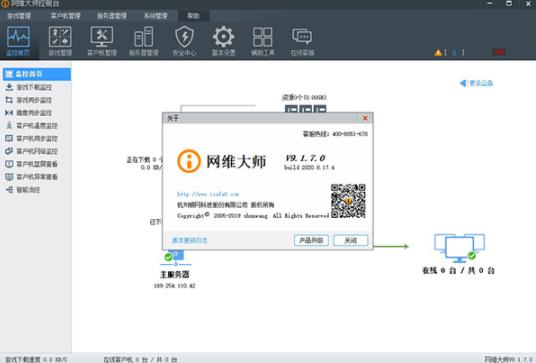Click the sync arrows icon beside 游戏同步监控

(9, 100)
